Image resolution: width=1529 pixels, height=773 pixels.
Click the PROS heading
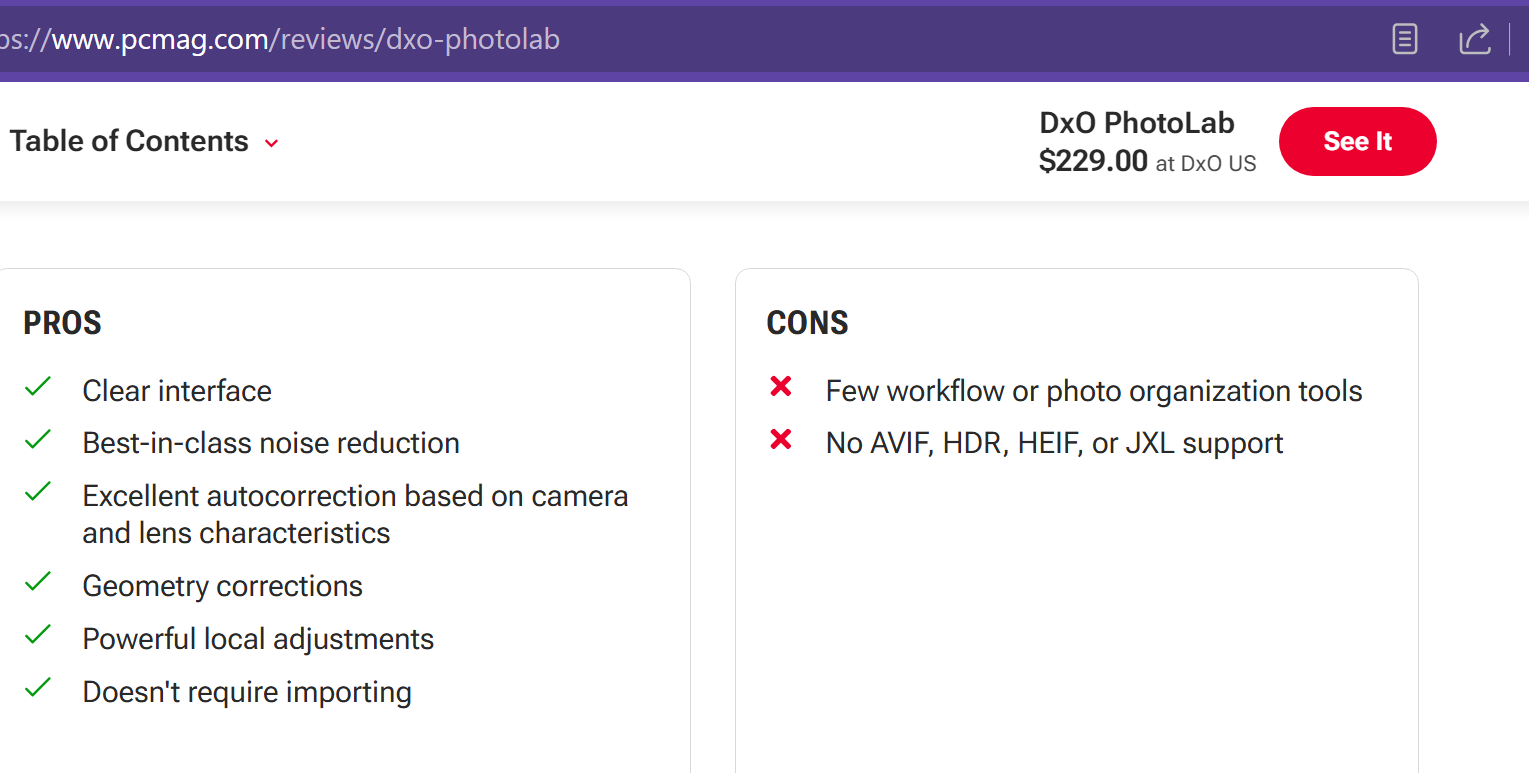coord(62,323)
